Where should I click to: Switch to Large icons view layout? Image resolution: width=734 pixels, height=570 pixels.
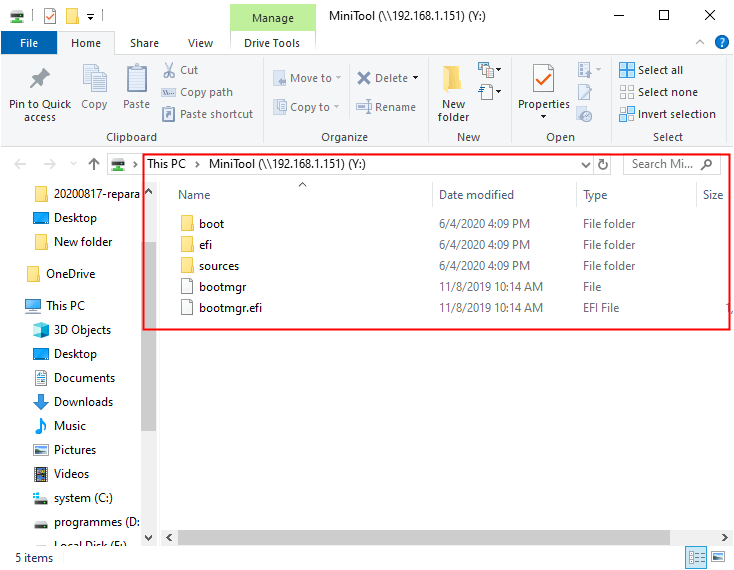718,557
